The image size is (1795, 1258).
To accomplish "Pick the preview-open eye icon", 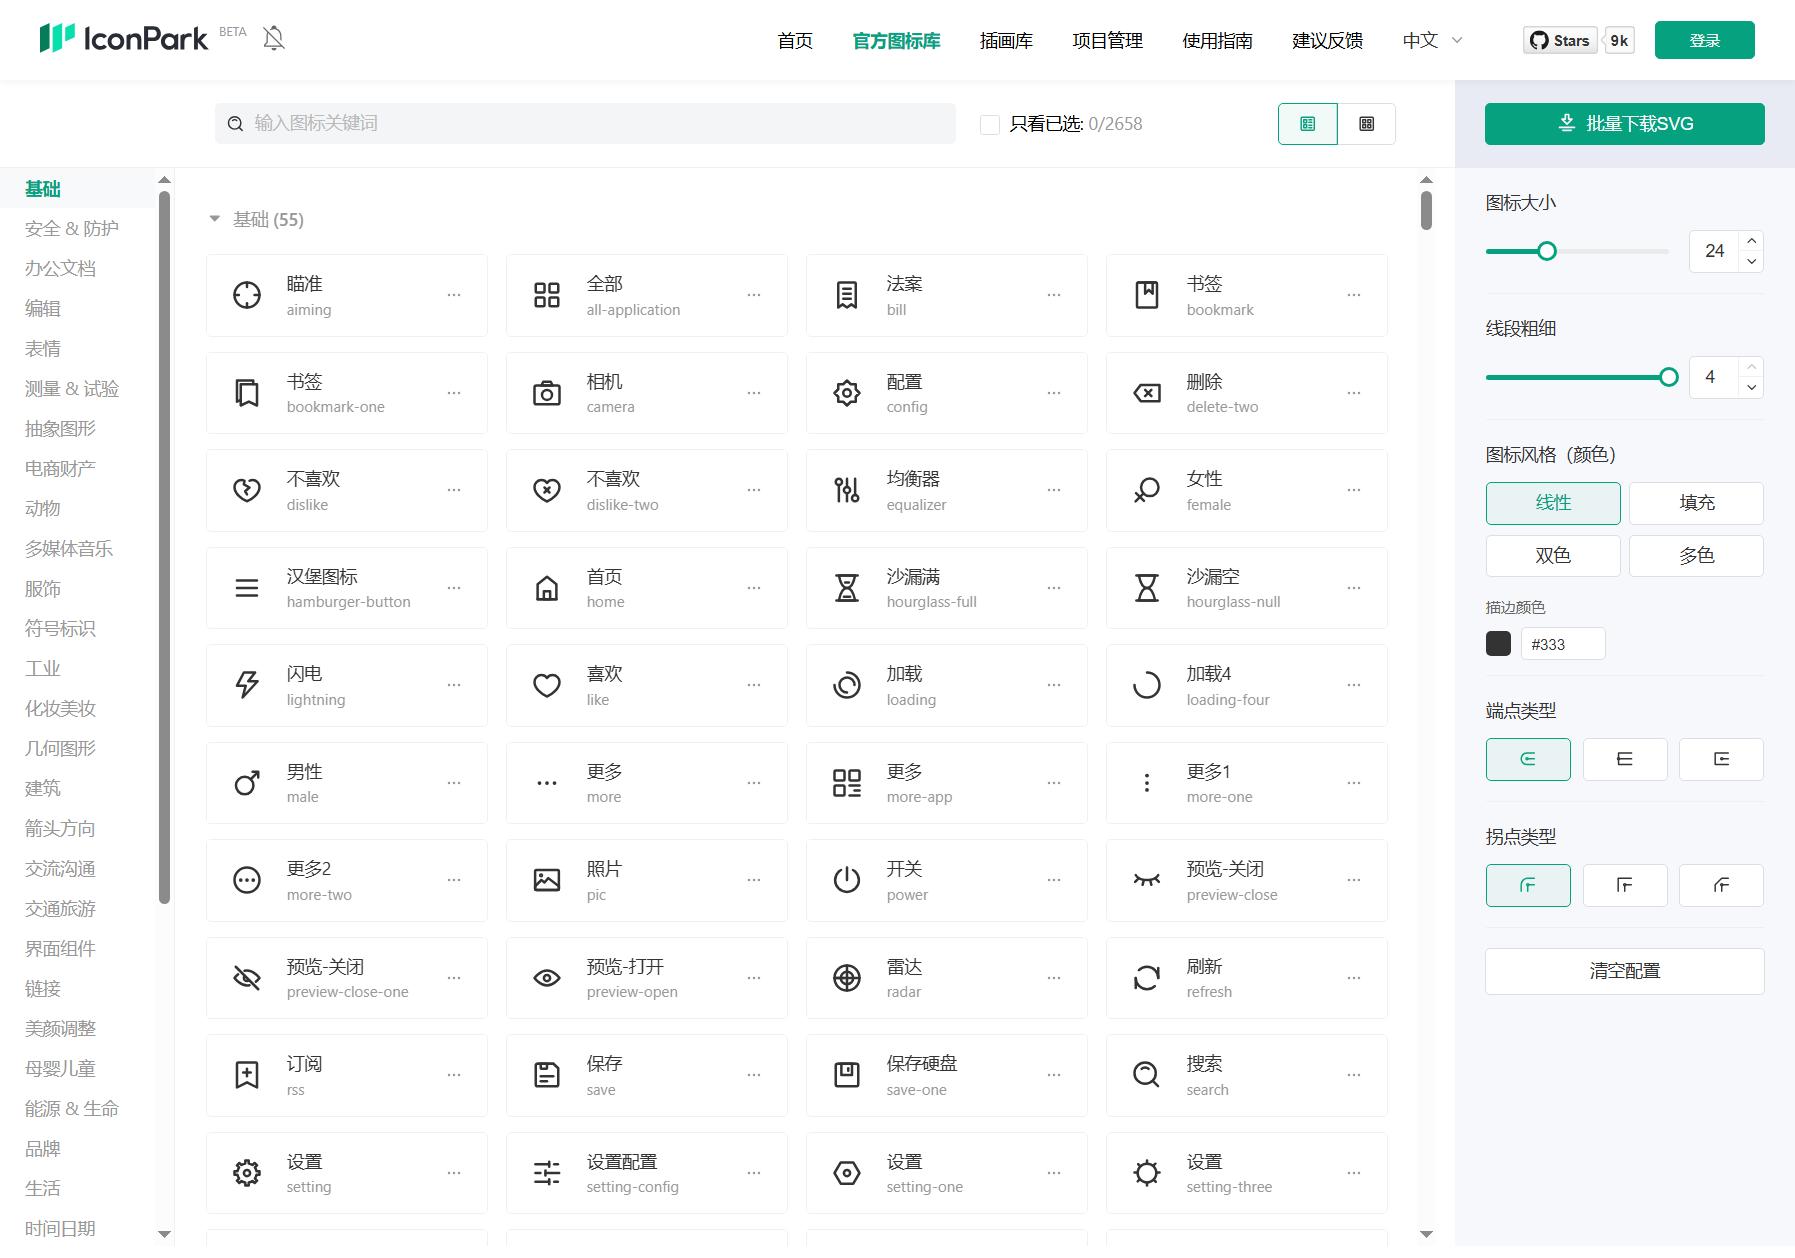I will (547, 978).
